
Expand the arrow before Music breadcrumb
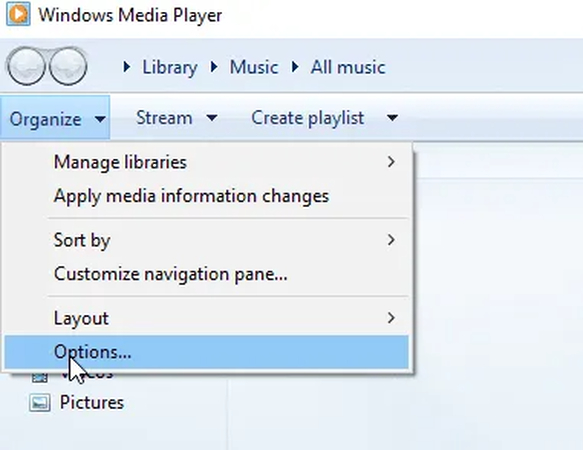[x=214, y=67]
